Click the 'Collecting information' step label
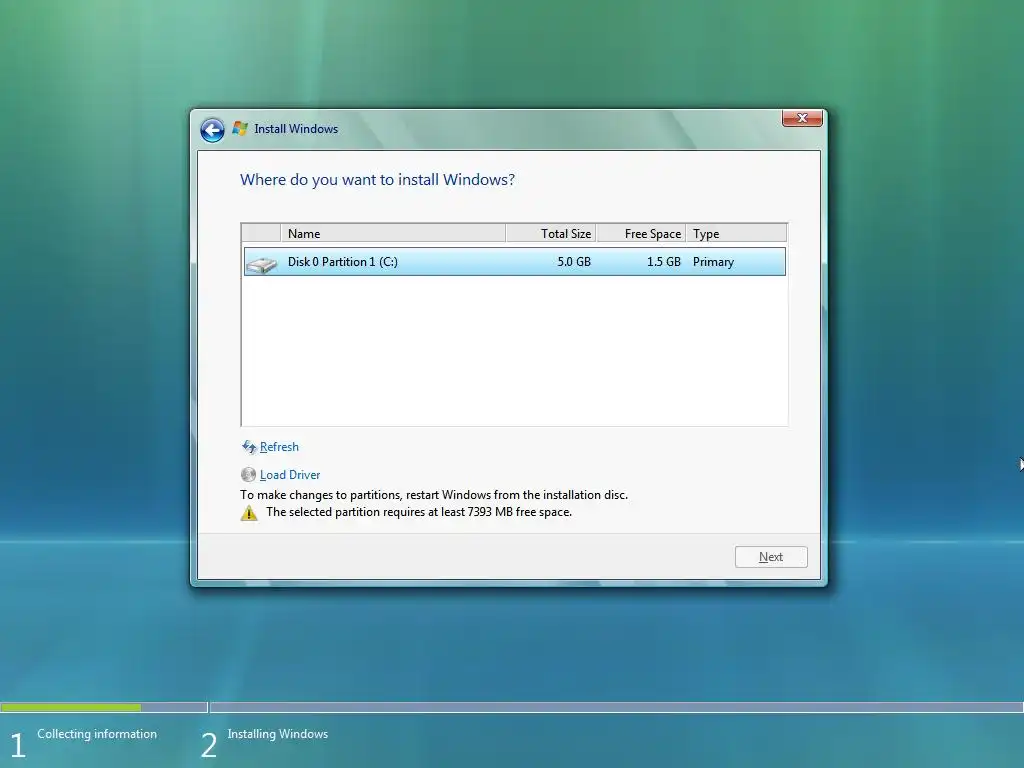 click(x=97, y=734)
